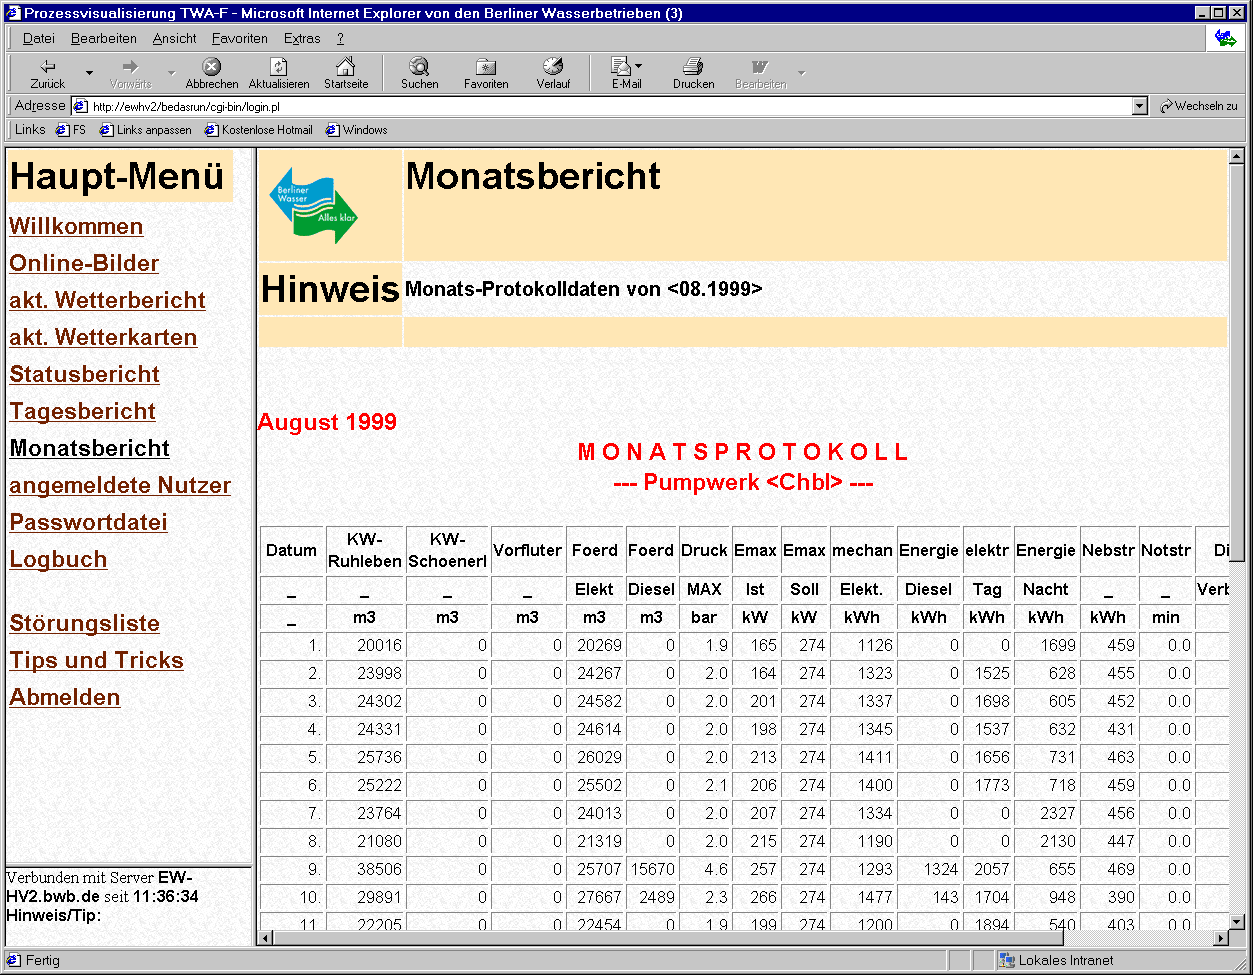Click the vertical scrollbar down arrow
The height and width of the screenshot is (975, 1253).
coord(1236,921)
